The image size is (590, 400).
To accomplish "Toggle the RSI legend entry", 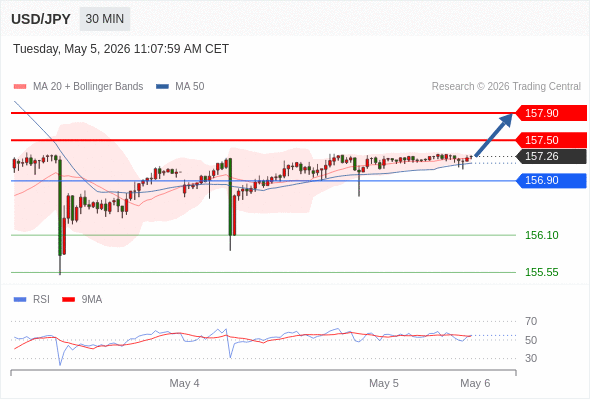I will pos(32,300).
